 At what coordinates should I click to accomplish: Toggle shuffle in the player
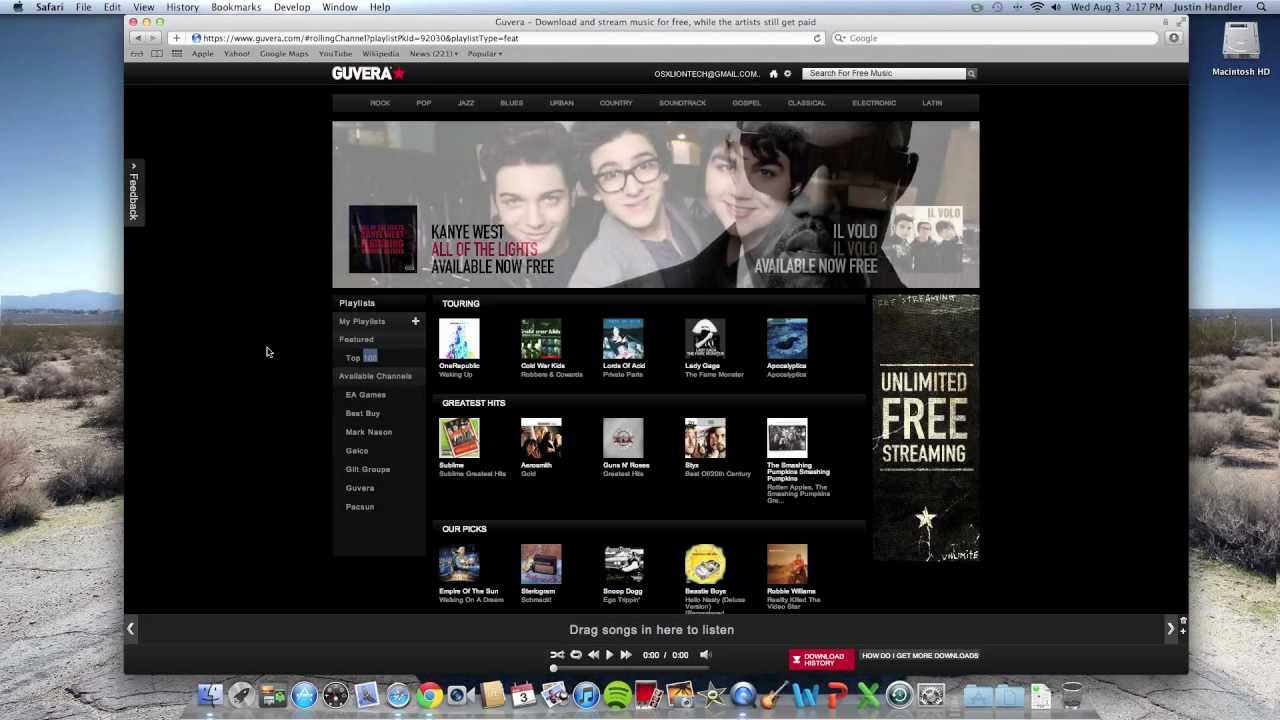point(557,655)
